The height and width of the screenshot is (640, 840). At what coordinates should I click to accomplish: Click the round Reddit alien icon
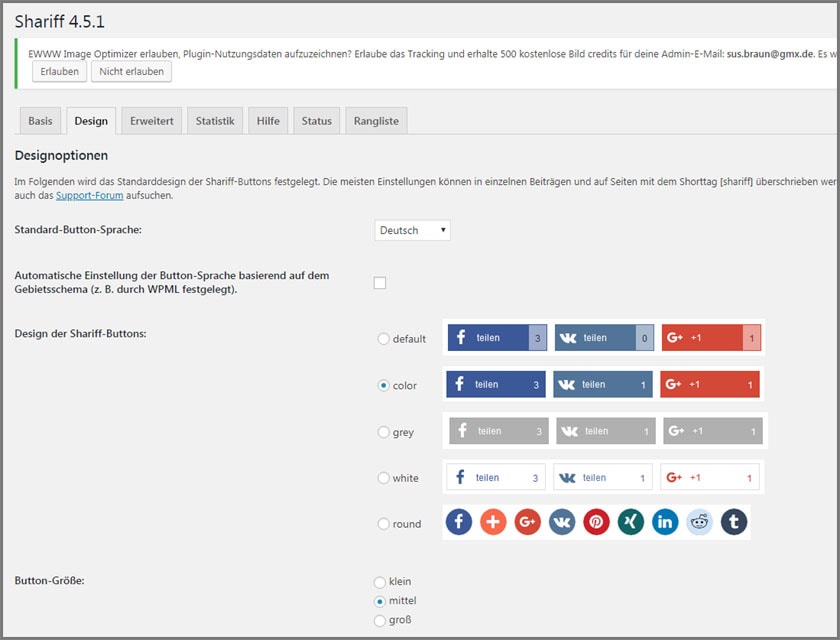click(699, 522)
